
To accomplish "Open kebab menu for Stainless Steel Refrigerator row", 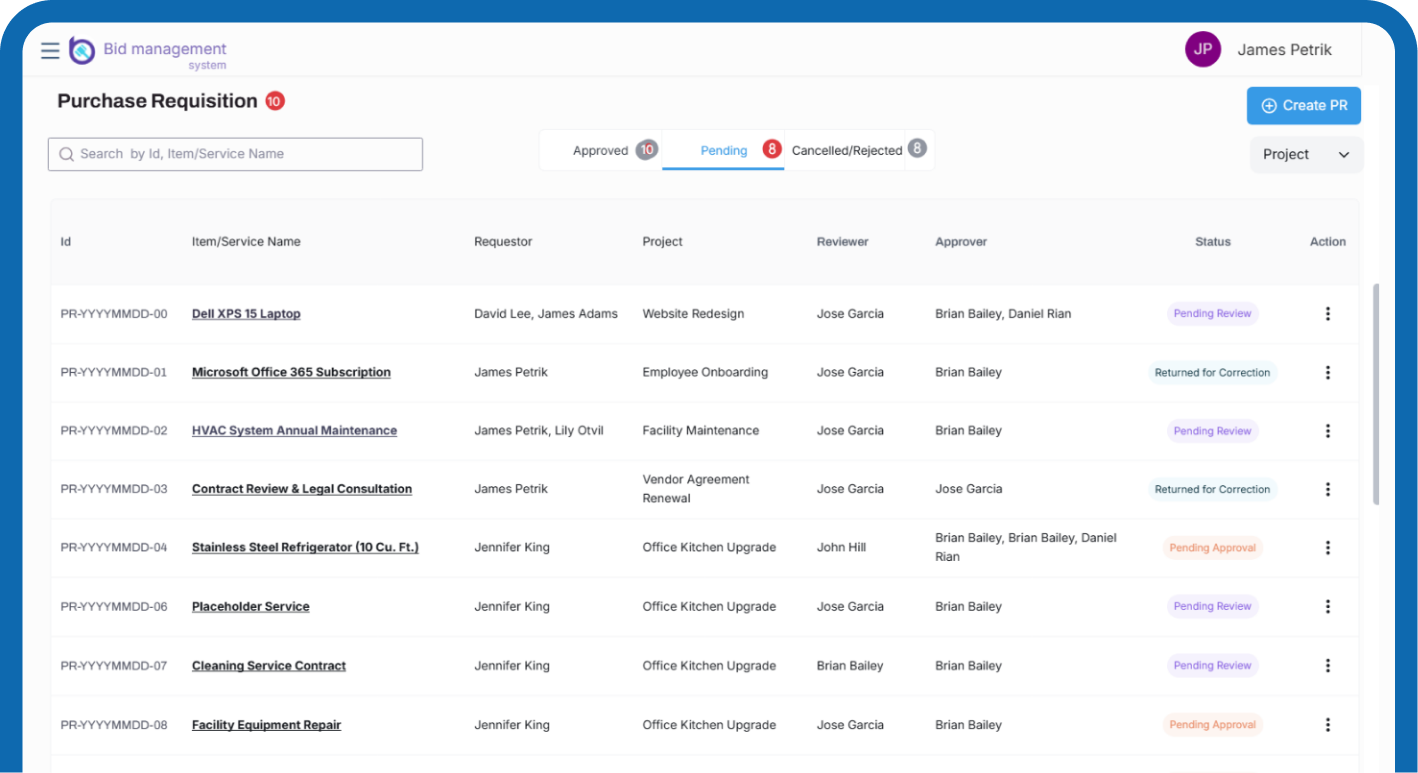I will (x=1327, y=548).
